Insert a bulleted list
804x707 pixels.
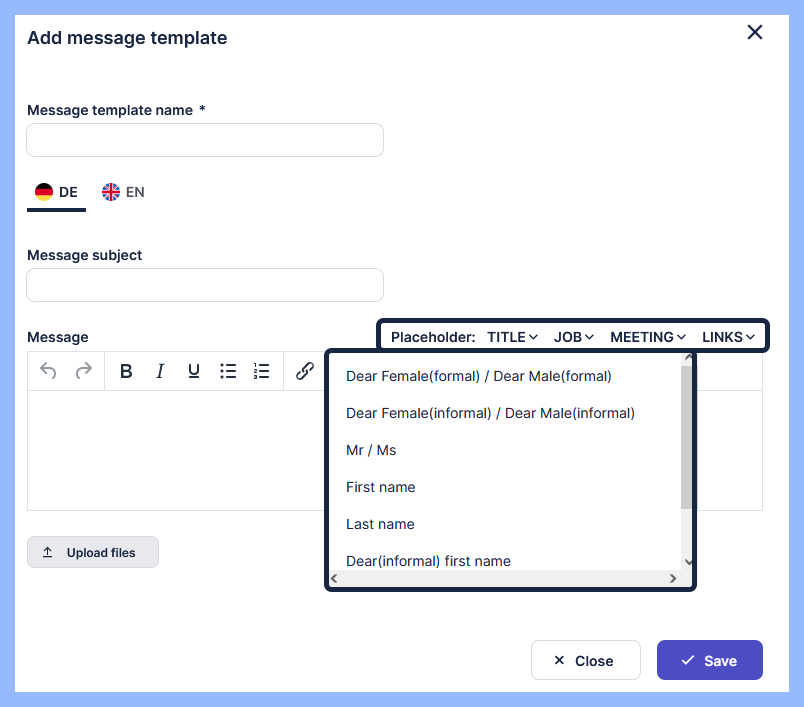click(x=228, y=371)
